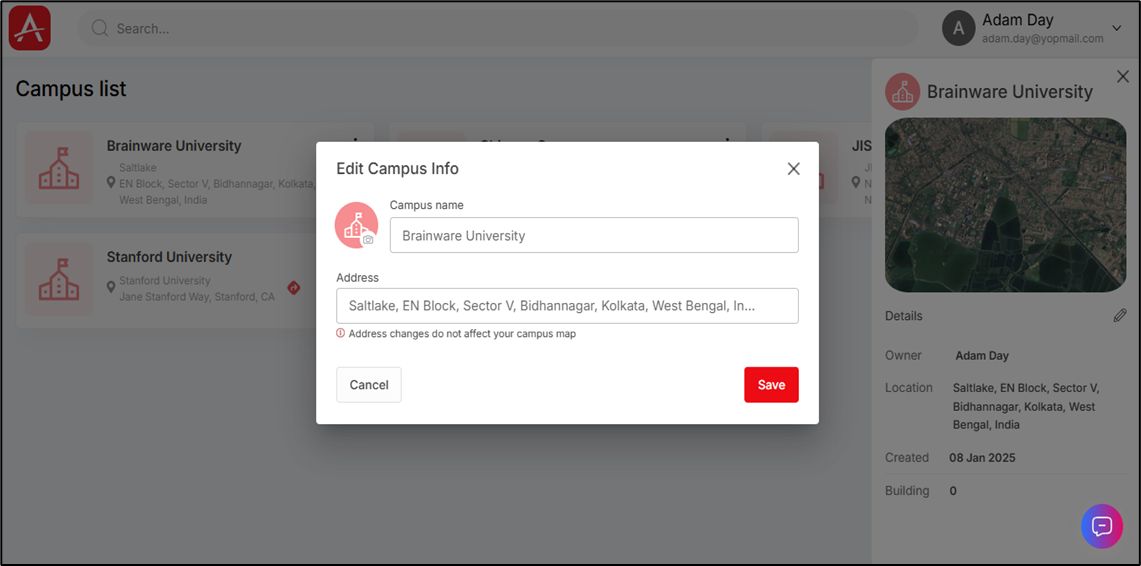
Task: Open the Adam Day account dropdown arrow
Action: coord(1117,28)
